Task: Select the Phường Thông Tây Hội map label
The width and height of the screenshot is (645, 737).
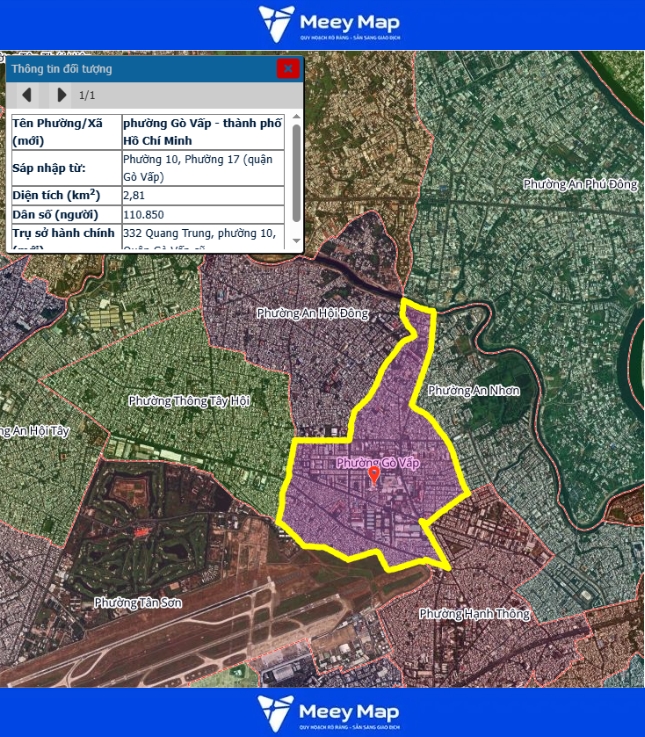Action: click(188, 400)
